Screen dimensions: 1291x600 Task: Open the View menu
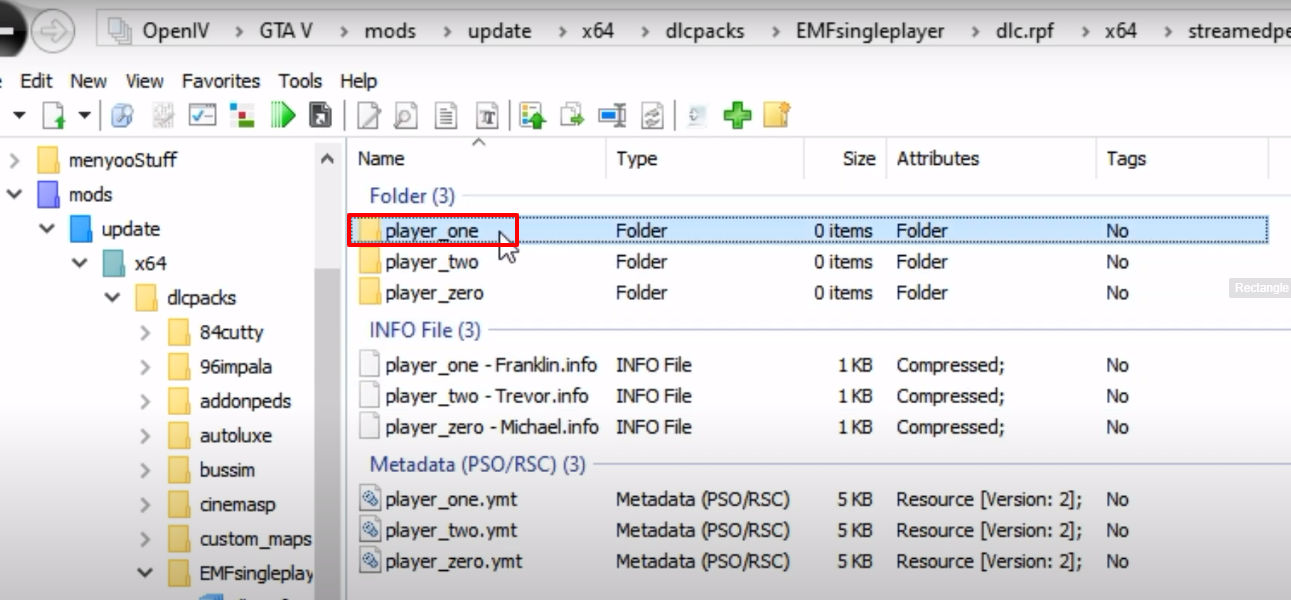(x=144, y=81)
